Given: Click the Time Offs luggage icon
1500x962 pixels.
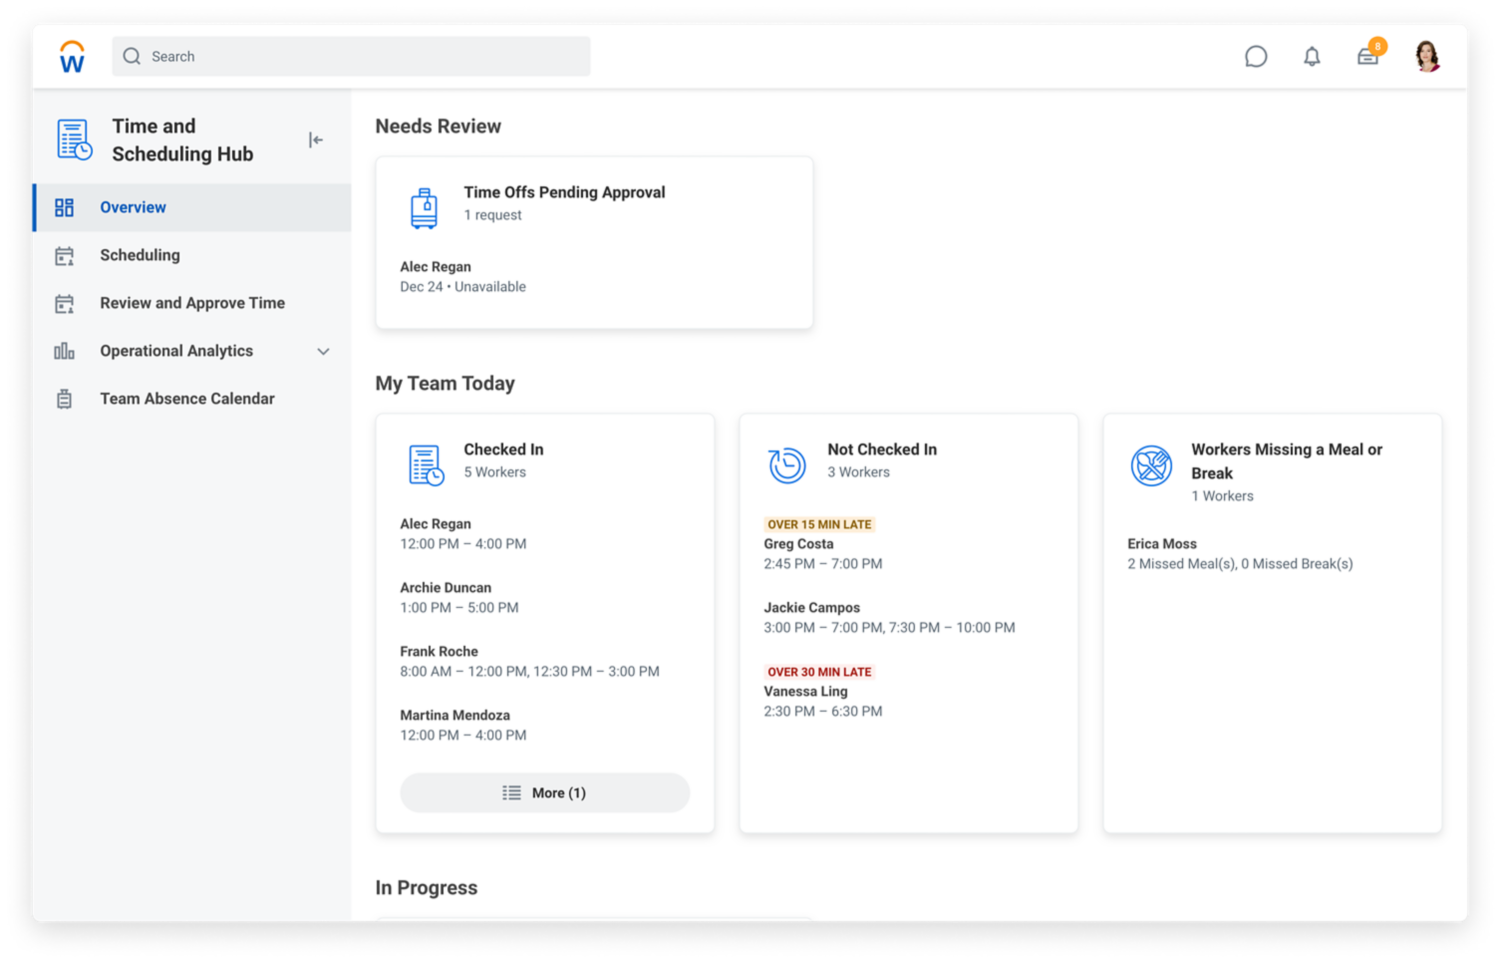Looking at the screenshot, I should [x=424, y=208].
